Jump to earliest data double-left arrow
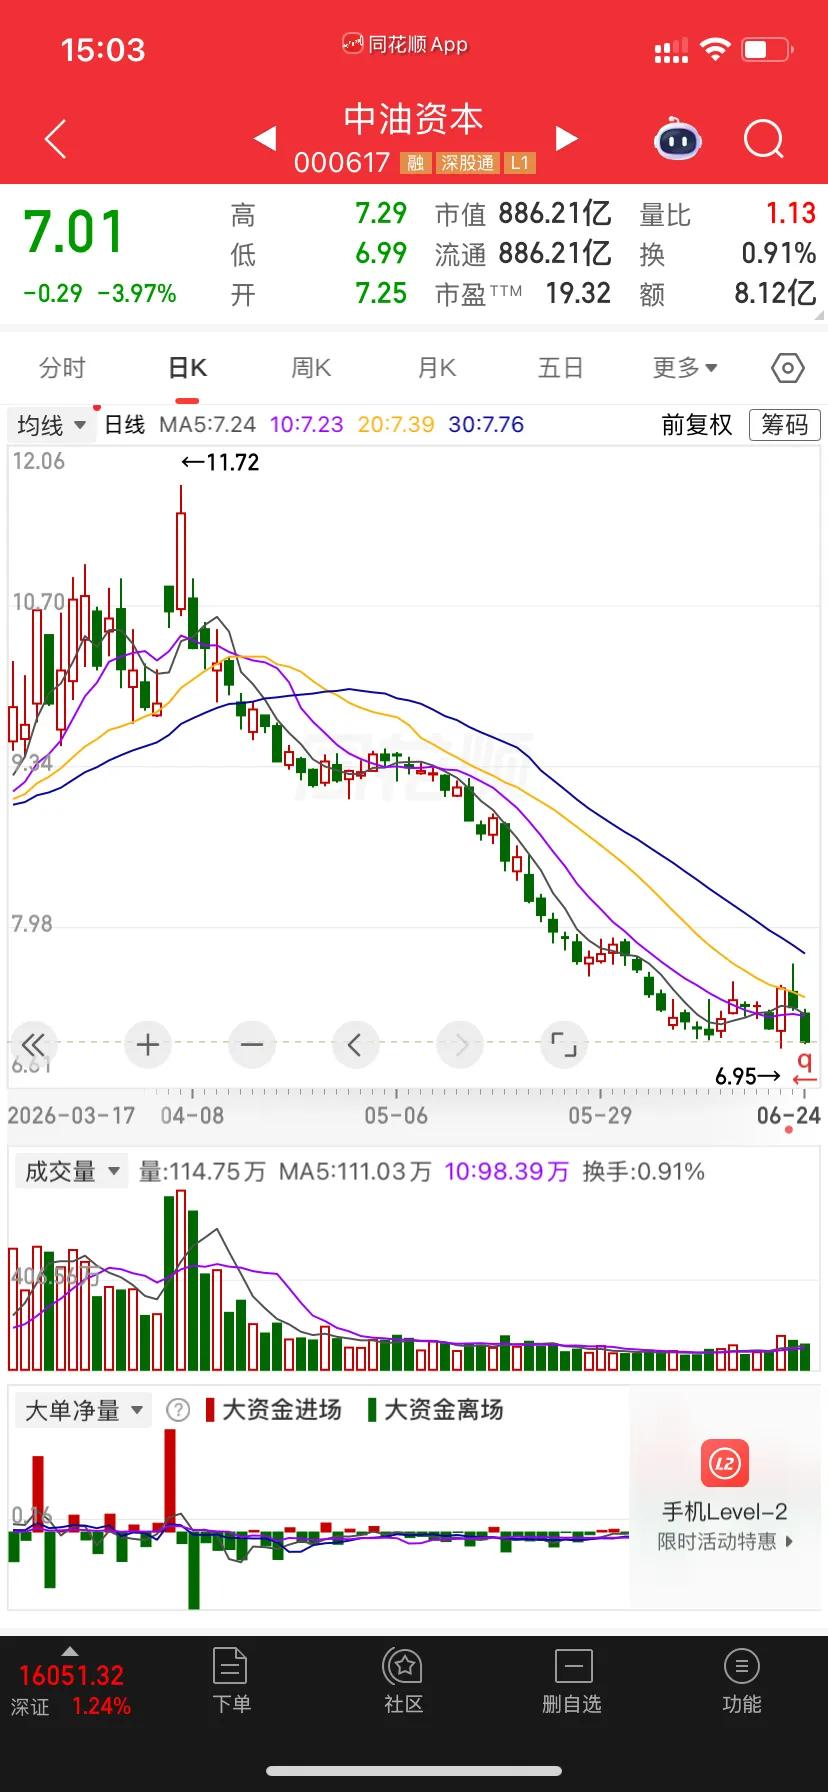Screen dimensions: 828x1792 point(34,1045)
